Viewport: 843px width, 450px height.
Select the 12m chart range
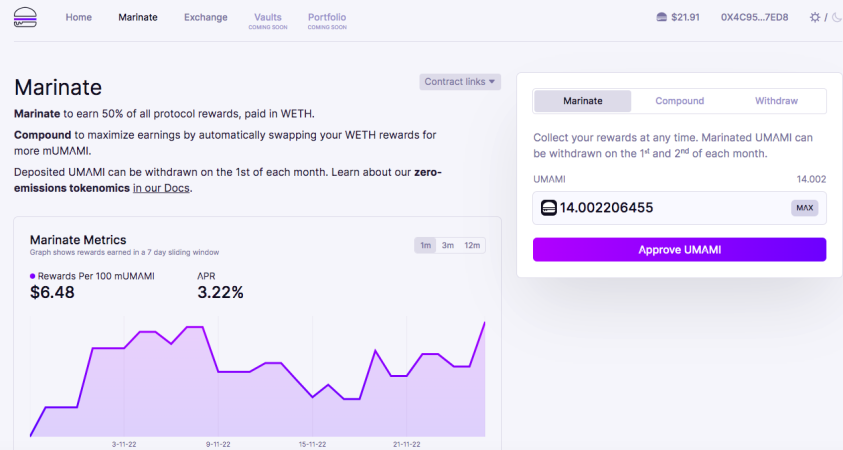[x=472, y=245]
